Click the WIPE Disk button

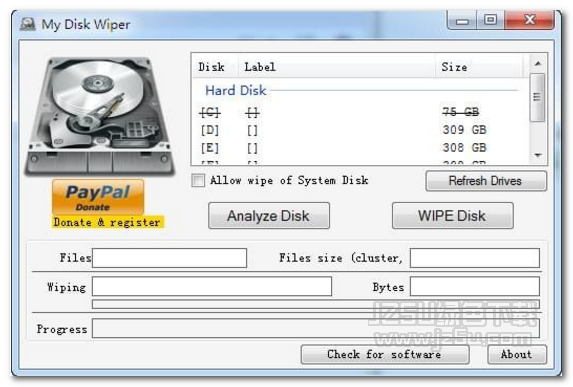tap(452, 216)
